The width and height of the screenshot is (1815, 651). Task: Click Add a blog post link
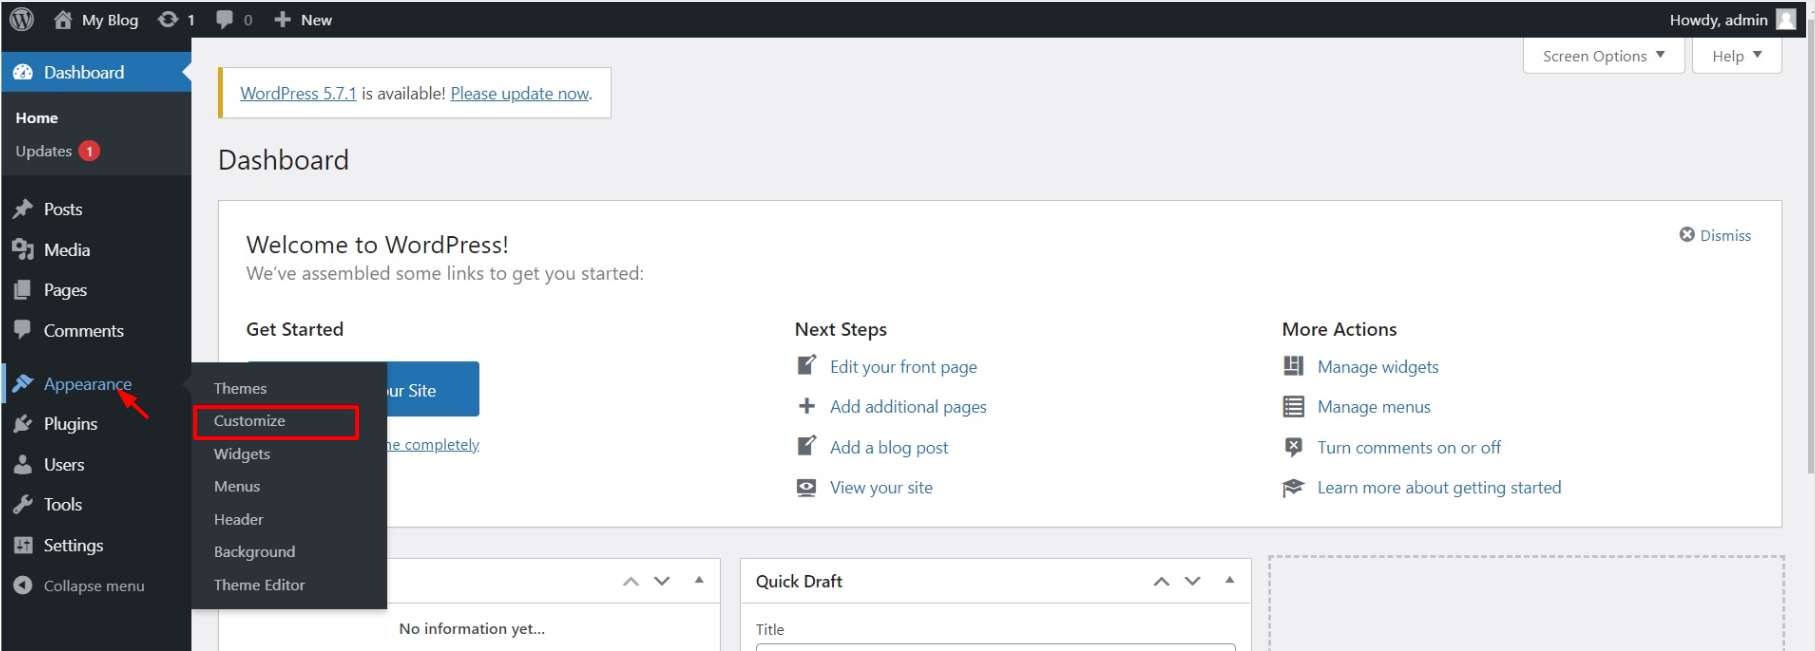click(889, 448)
